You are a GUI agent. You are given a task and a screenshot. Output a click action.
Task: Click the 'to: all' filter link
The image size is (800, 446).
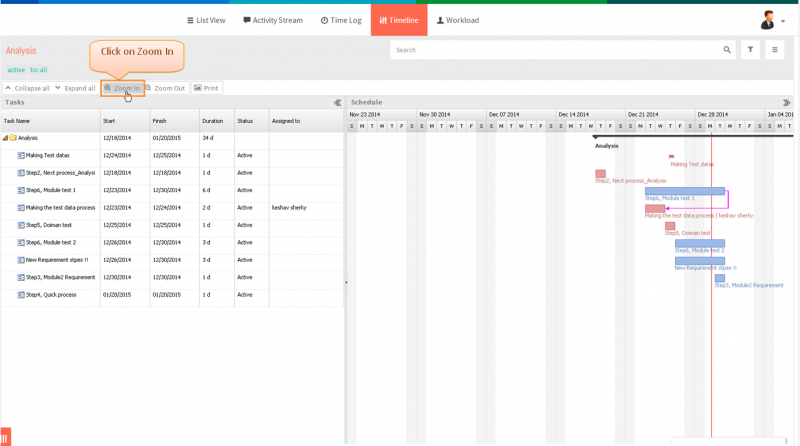(x=38, y=70)
